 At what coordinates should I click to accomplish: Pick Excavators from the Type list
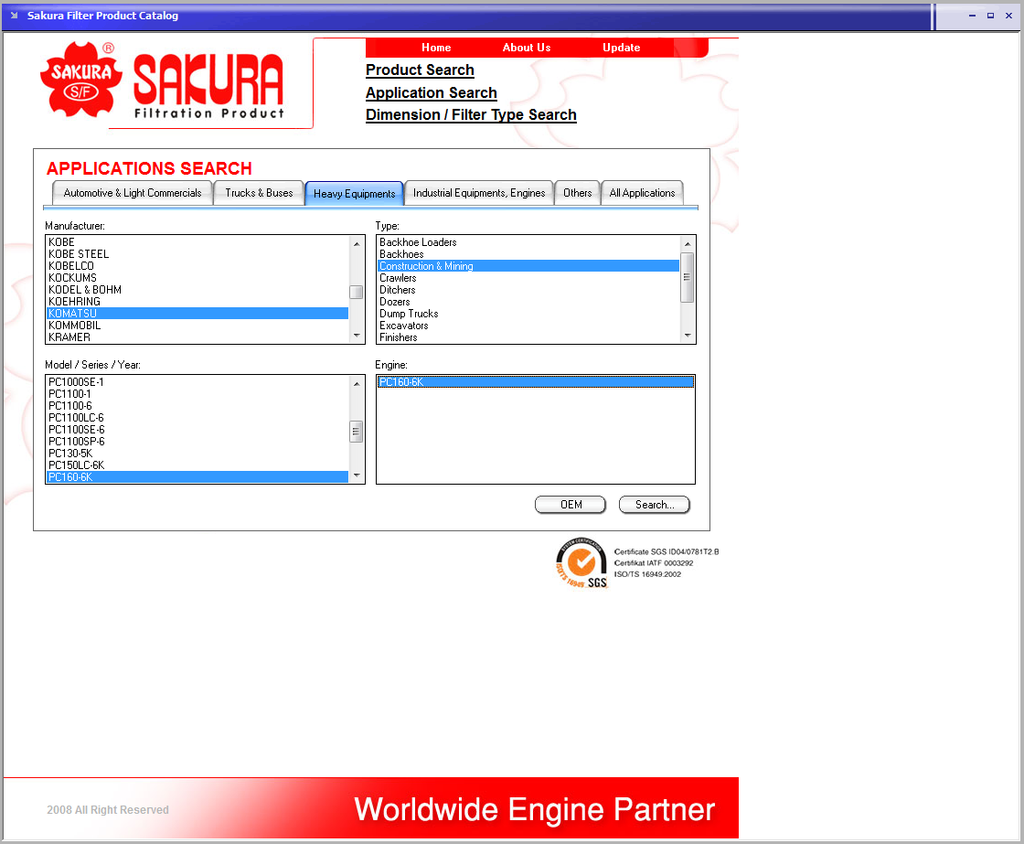(x=528, y=325)
